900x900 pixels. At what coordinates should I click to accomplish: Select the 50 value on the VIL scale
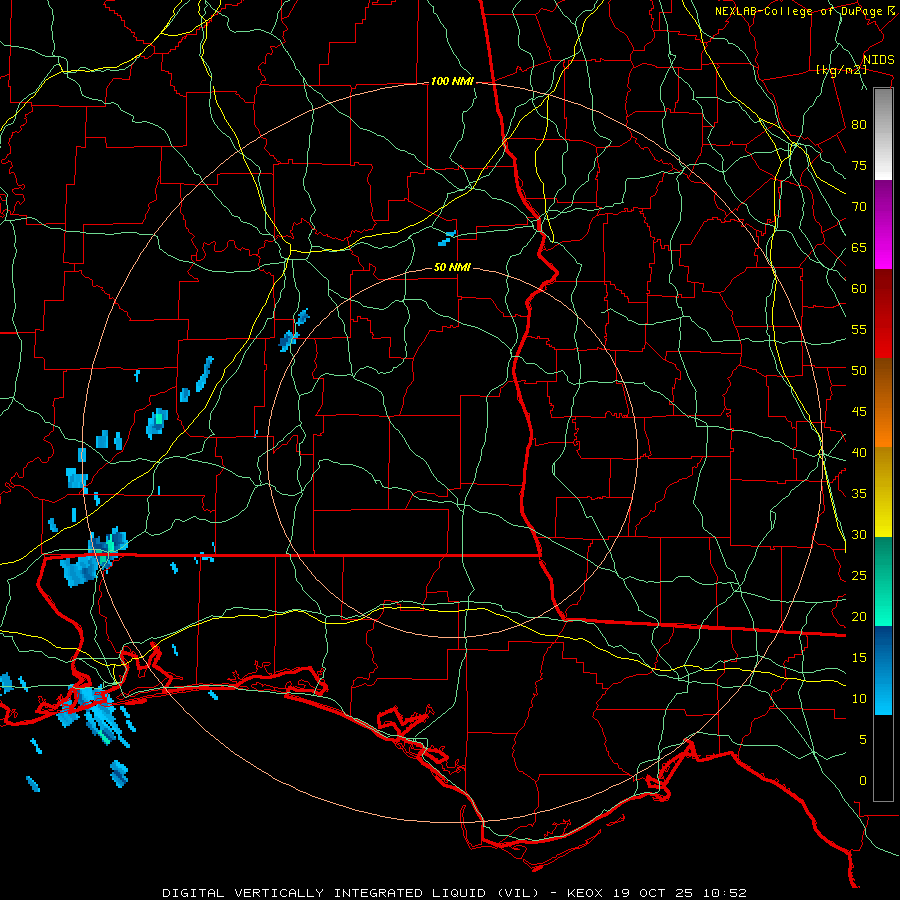coord(859,371)
